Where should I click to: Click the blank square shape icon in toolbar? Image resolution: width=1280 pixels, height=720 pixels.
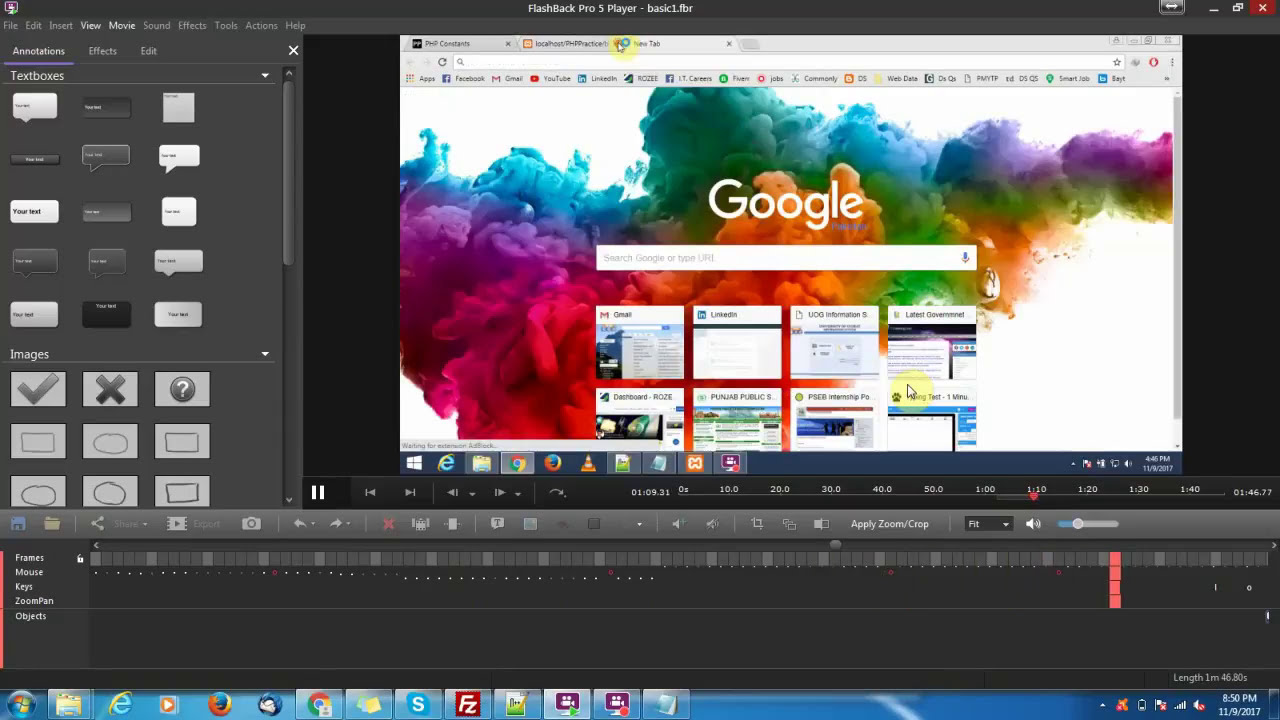click(x=594, y=524)
